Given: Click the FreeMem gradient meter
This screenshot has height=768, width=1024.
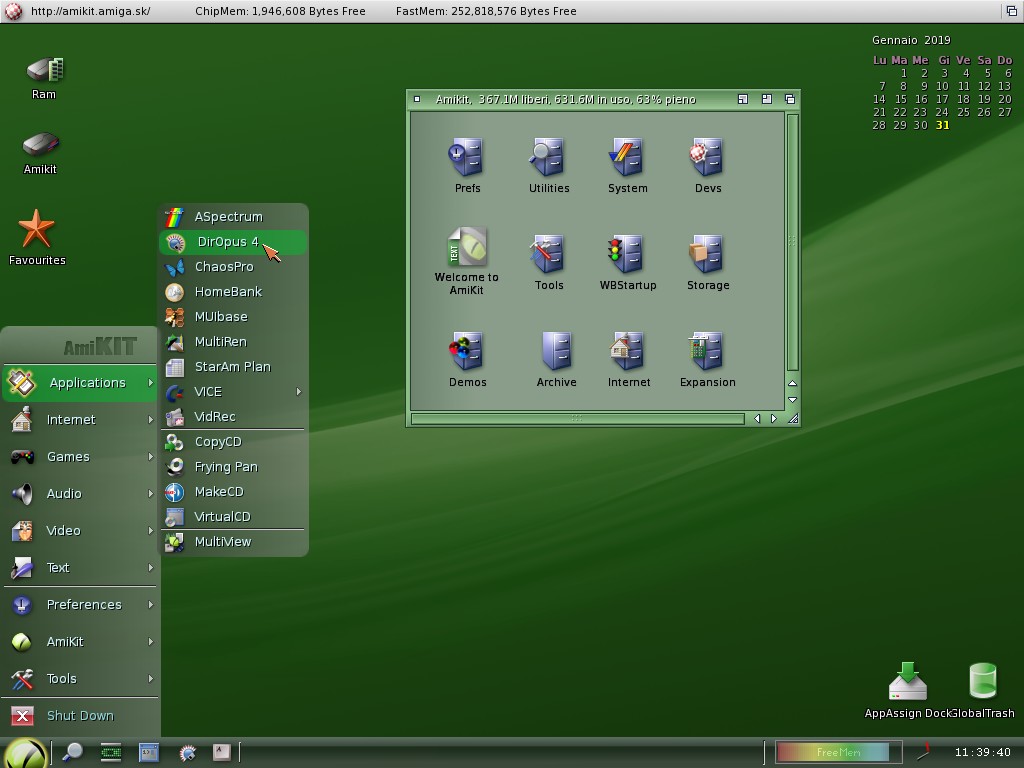Looking at the screenshot, I should click(x=832, y=752).
